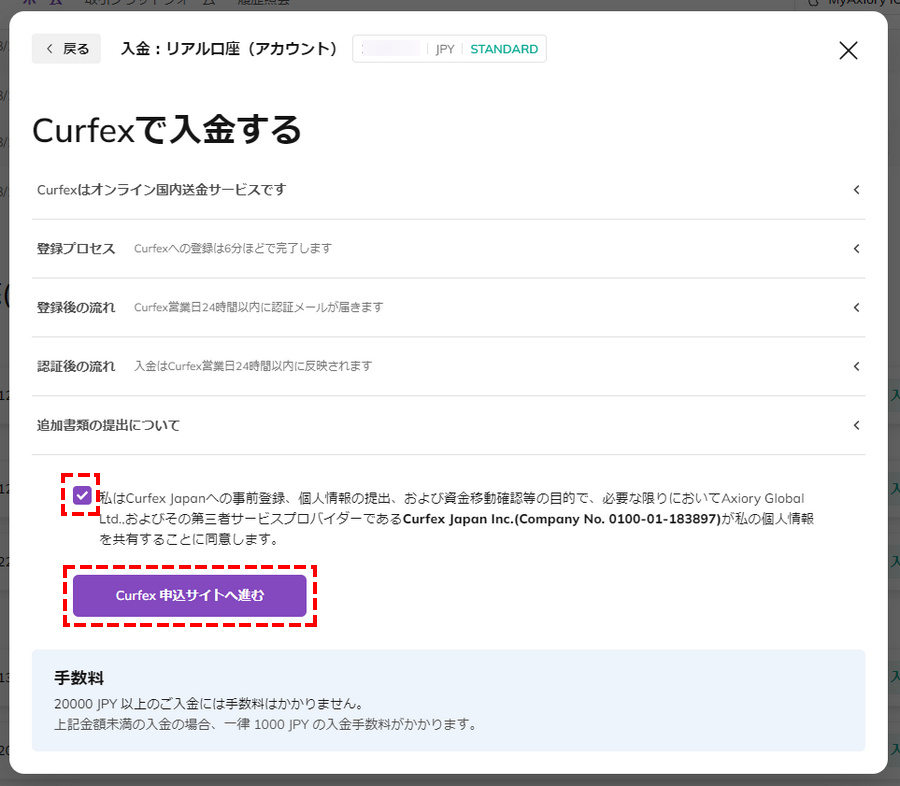Click text '入金はCurfex営業日24時間以内に反映されます'
The height and width of the screenshot is (786, 900).
click(253, 366)
